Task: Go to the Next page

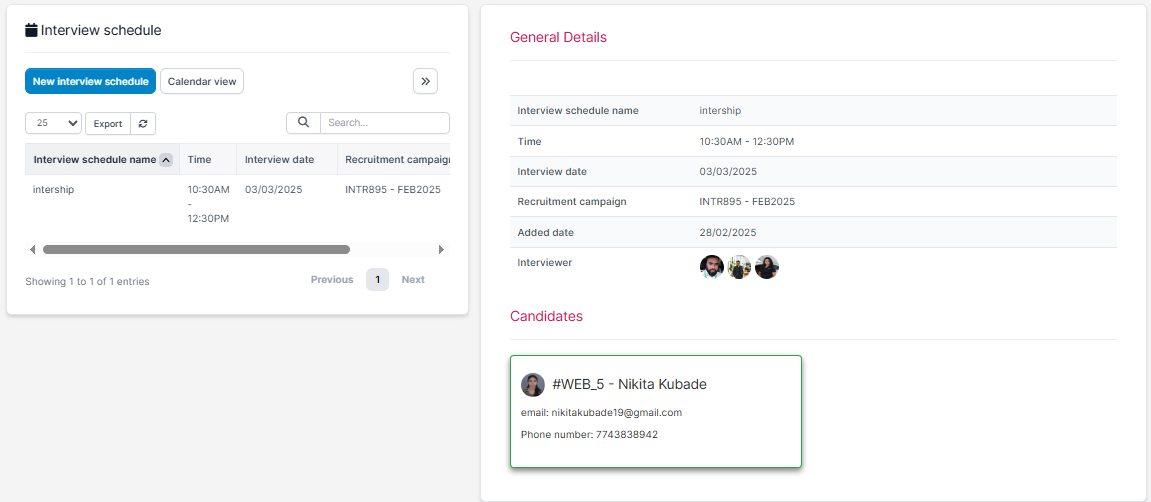Action: [413, 280]
